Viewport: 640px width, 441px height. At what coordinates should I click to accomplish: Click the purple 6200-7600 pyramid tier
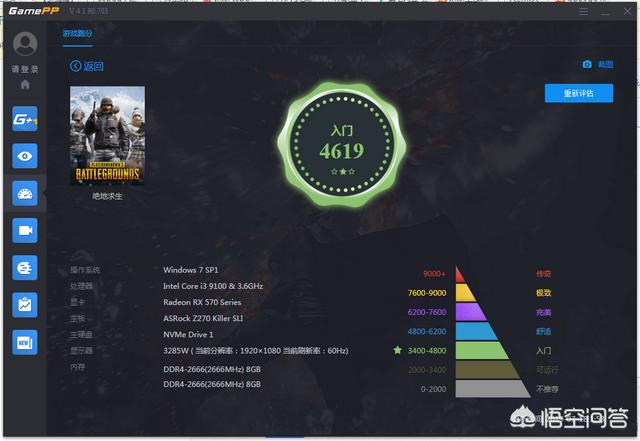pos(471,312)
